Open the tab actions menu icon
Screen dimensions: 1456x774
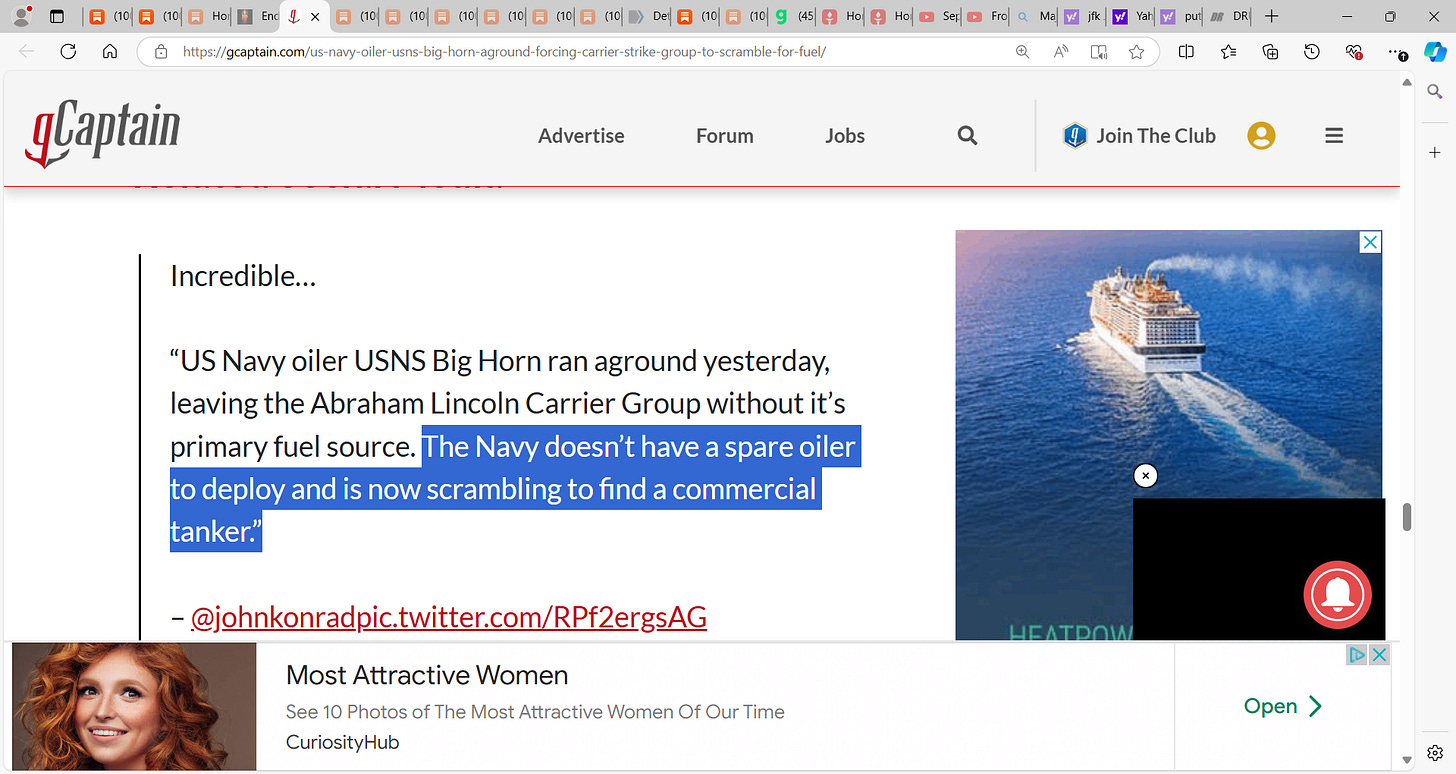tap(56, 16)
